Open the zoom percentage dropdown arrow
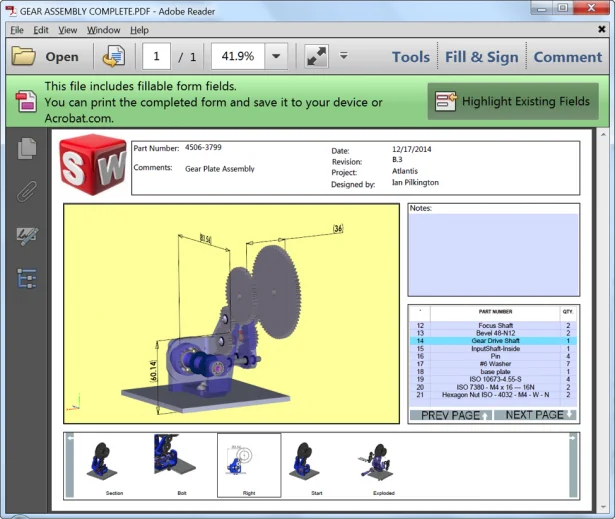 pos(276,57)
